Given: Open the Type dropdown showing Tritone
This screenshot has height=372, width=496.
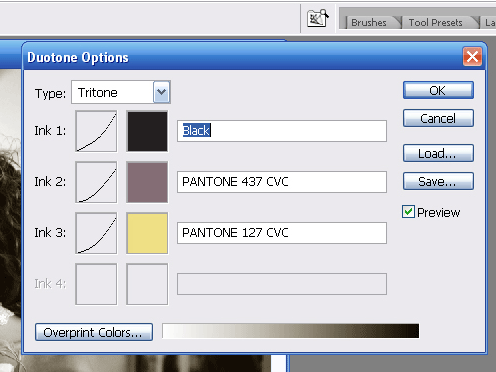Looking at the screenshot, I should pyautogui.click(x=121, y=92).
